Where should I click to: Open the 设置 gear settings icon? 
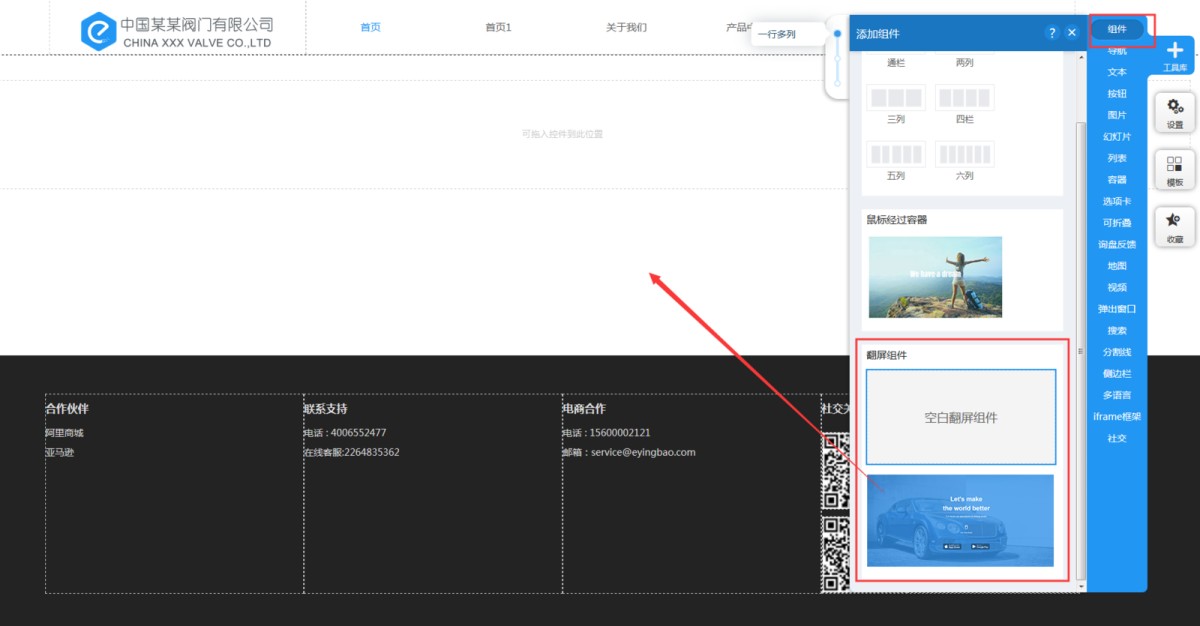pos(1175,108)
